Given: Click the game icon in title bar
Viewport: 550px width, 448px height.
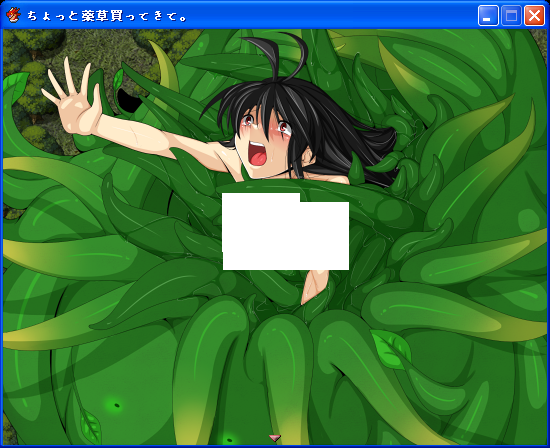Looking at the screenshot, I should [x=13, y=15].
